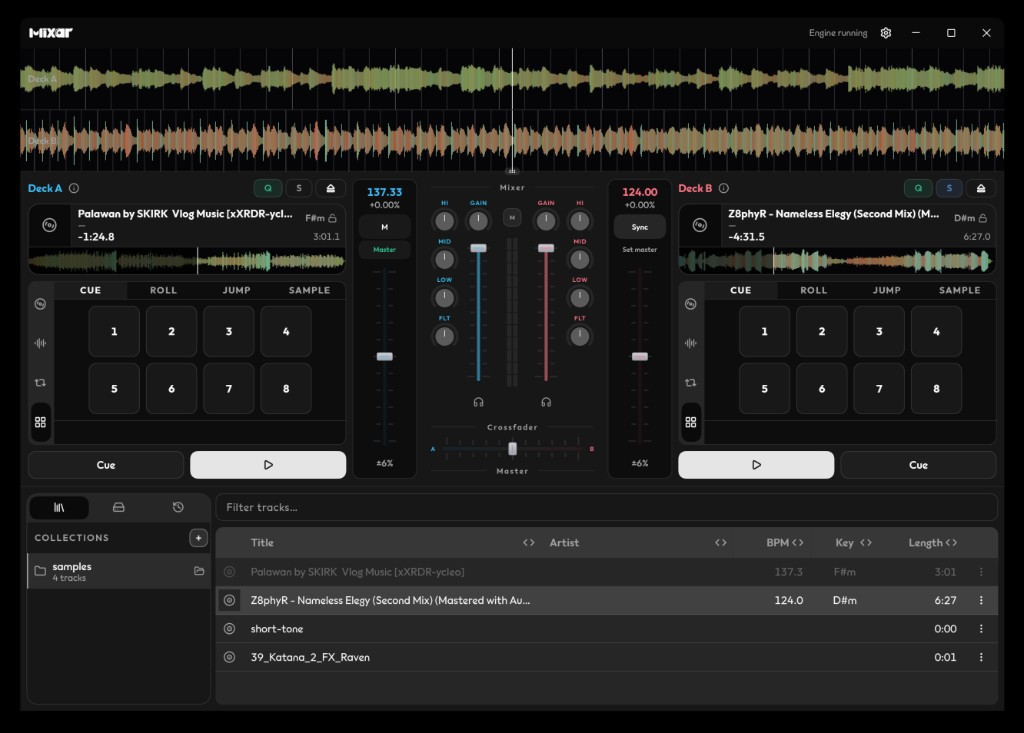Select Deck A vinyl mode side icon
The image size is (1024, 733).
(40, 304)
